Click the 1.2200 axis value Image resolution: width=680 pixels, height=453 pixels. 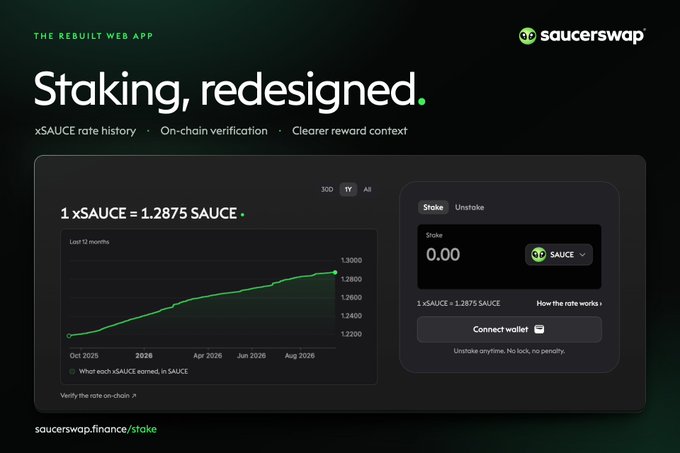[x=351, y=334]
